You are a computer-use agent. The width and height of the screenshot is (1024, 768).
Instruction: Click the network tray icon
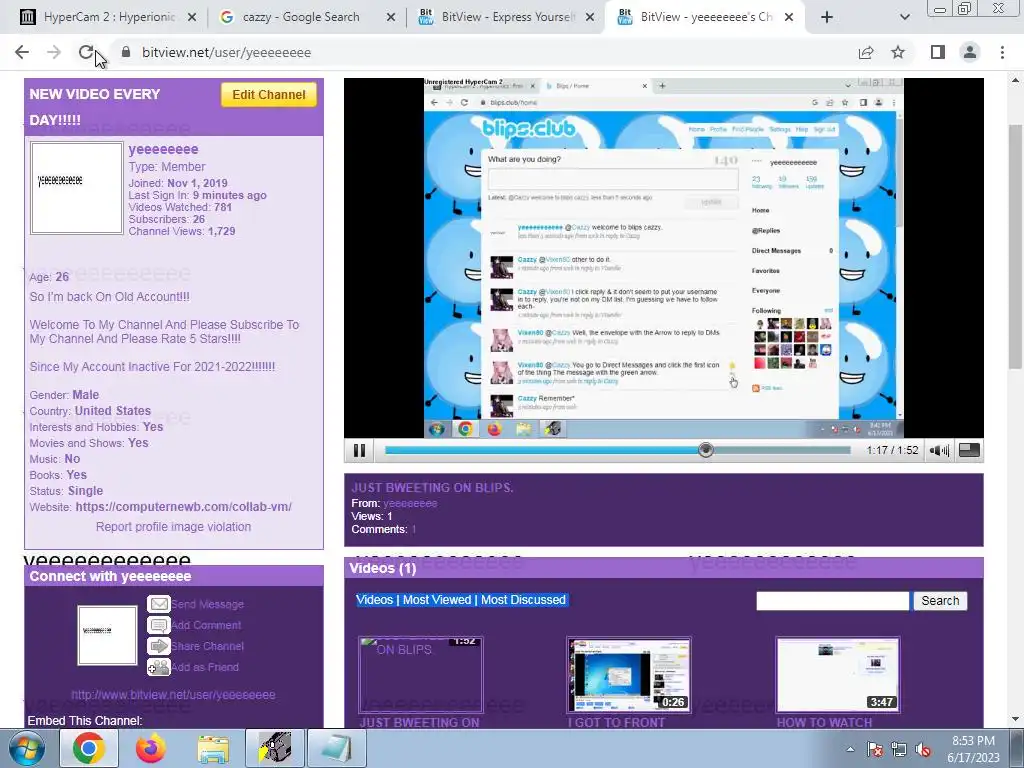click(x=899, y=749)
